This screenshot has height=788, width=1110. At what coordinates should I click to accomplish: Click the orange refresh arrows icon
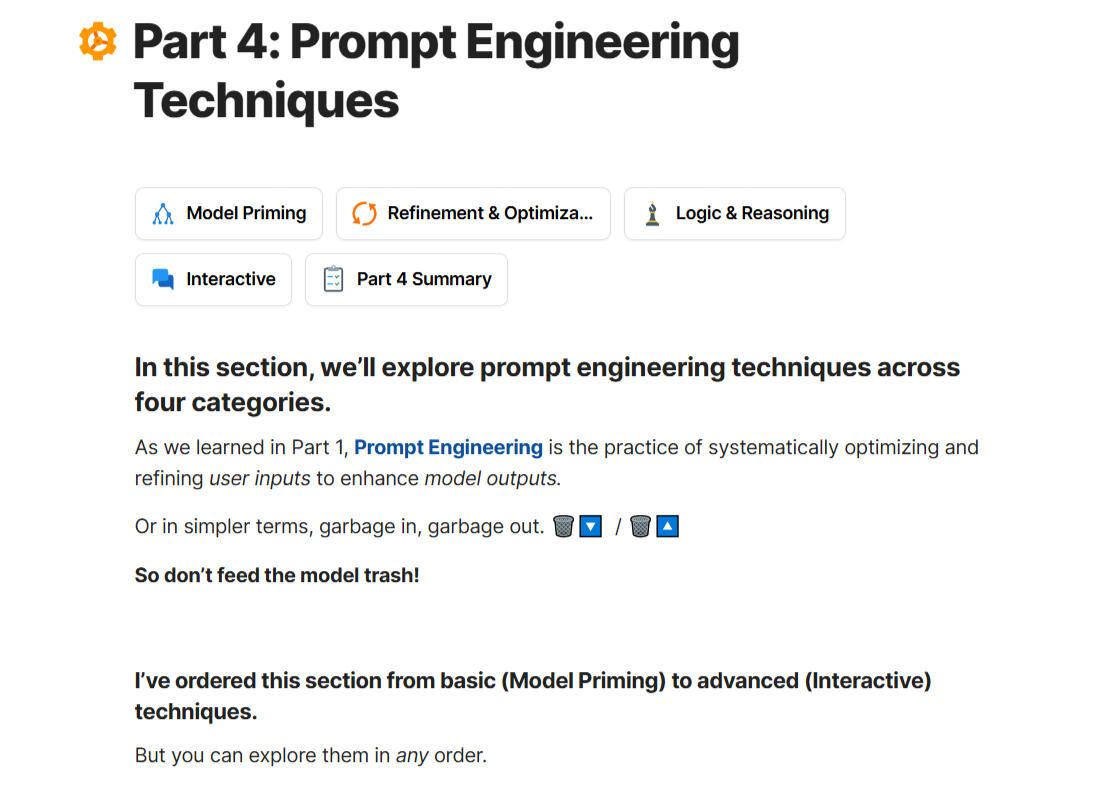(364, 214)
